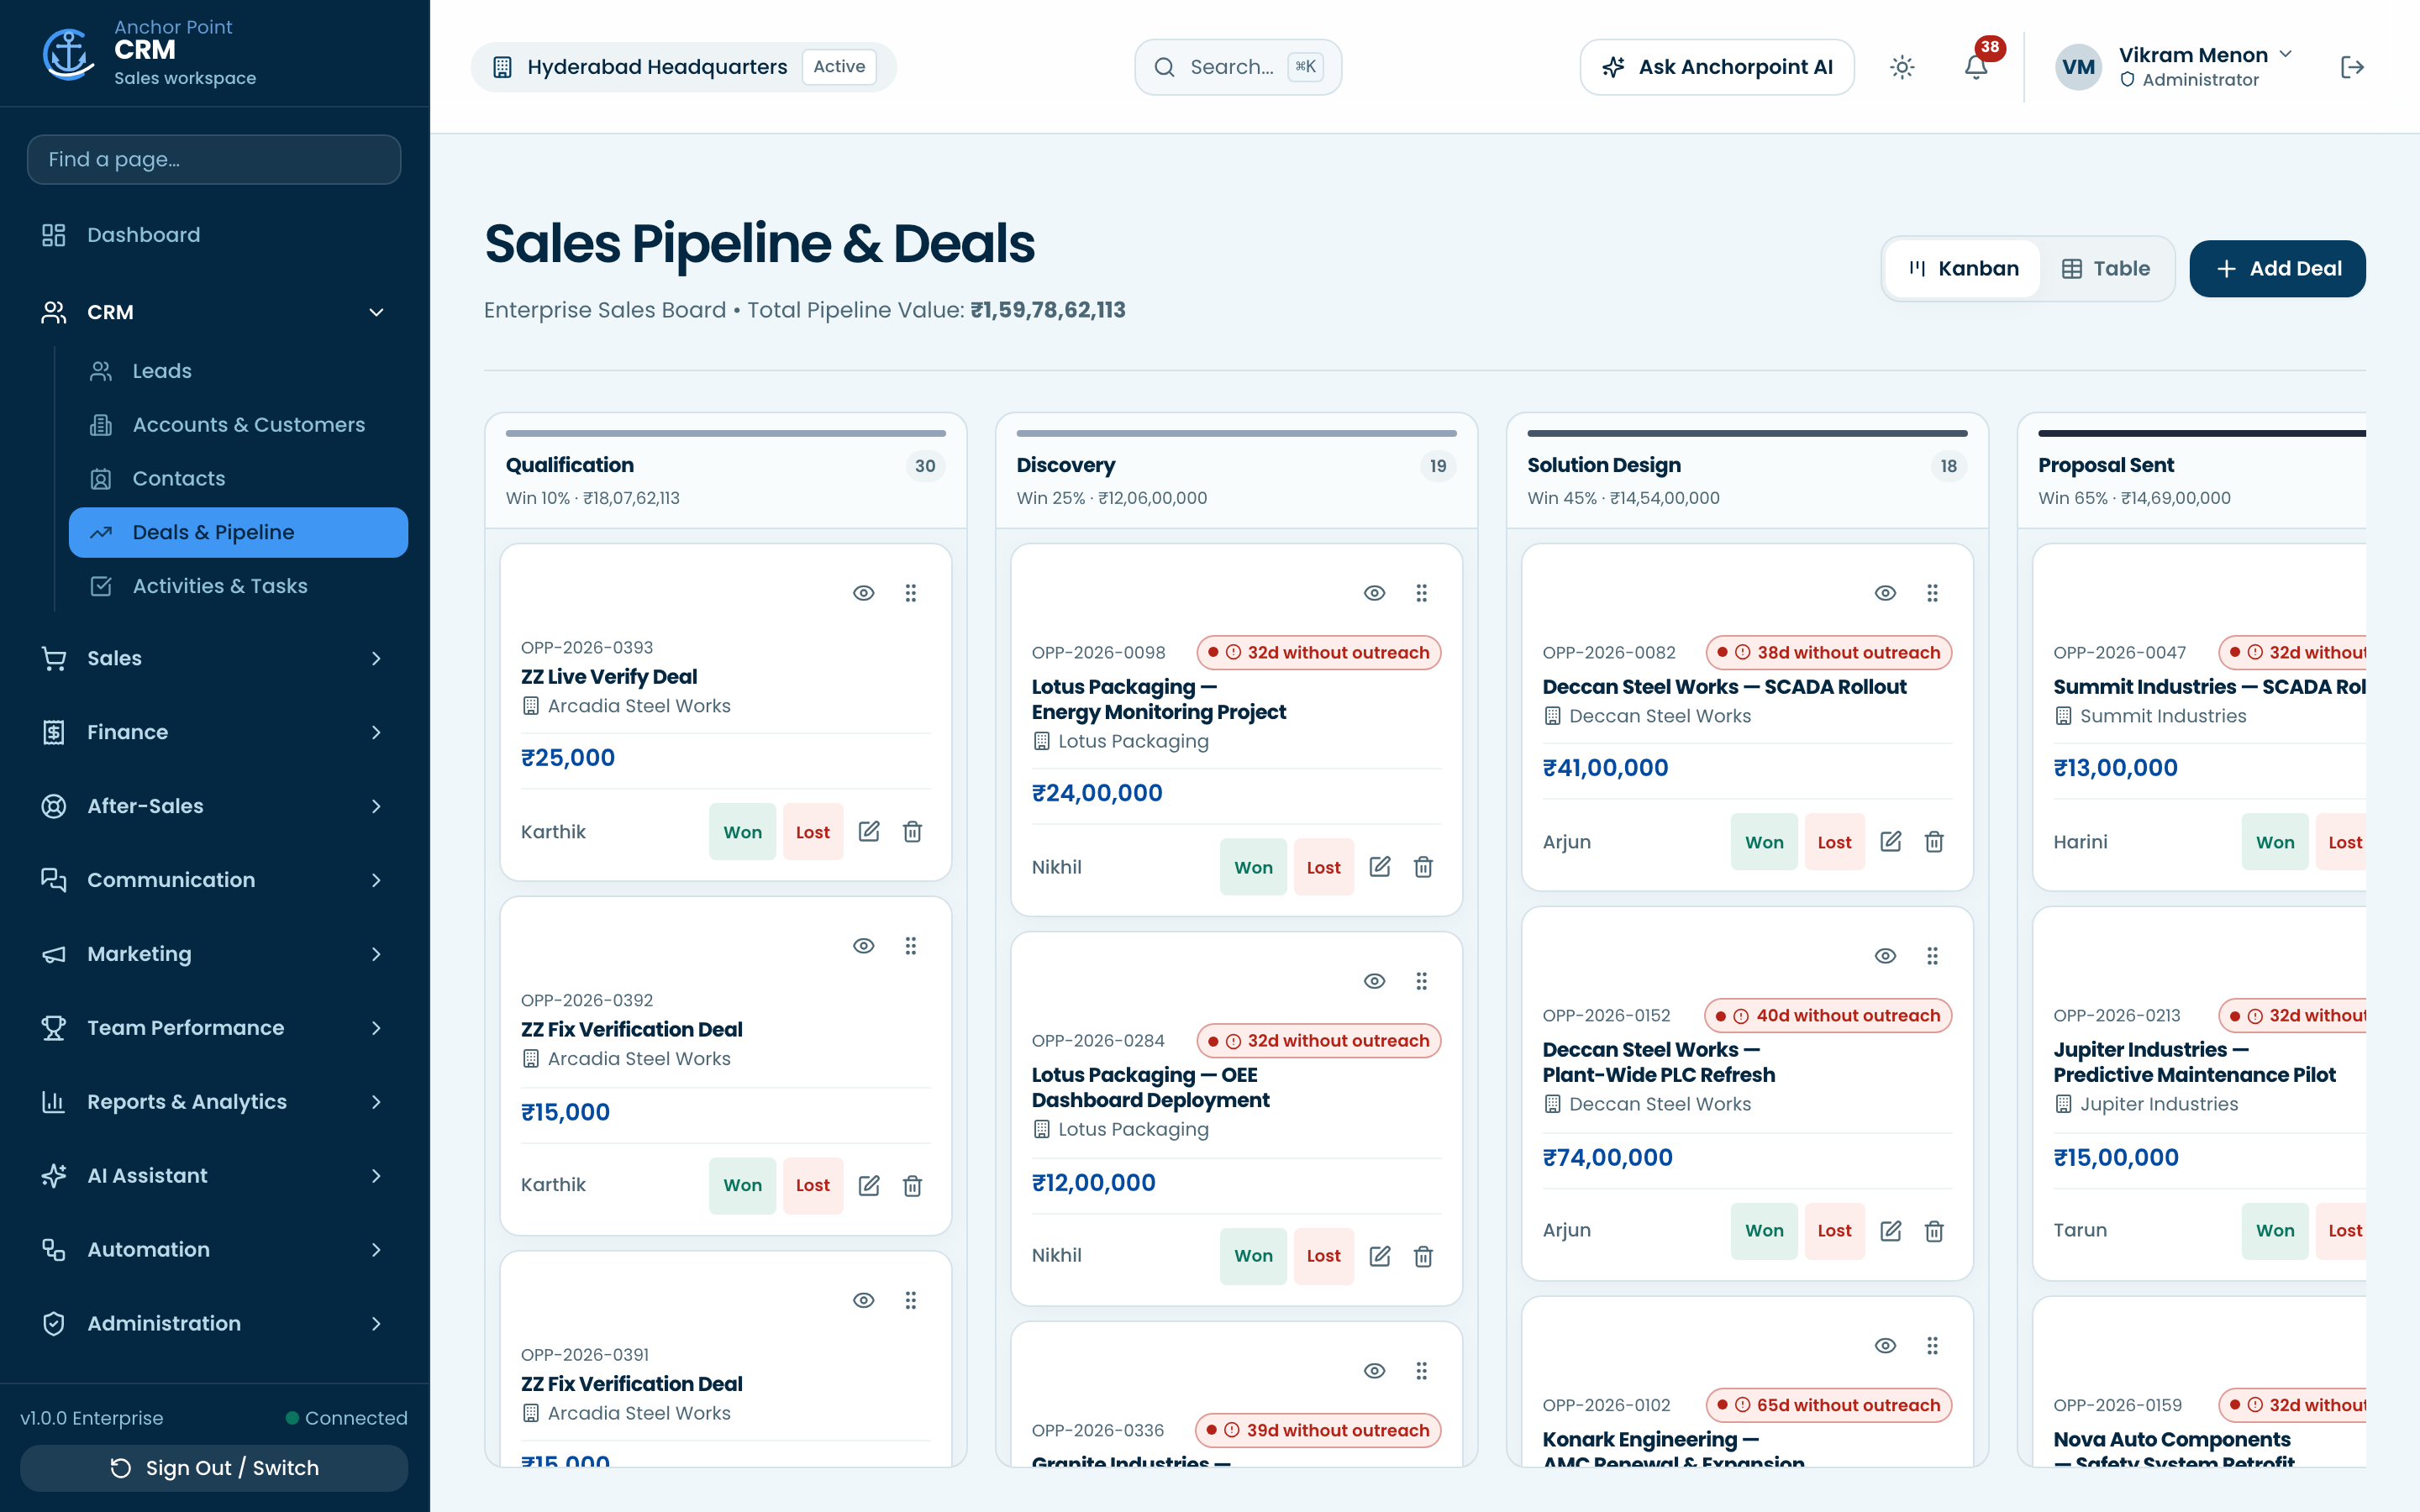Image resolution: width=2420 pixels, height=1512 pixels.
Task: Expand the Reports & Analytics section
Action: click(x=214, y=1102)
